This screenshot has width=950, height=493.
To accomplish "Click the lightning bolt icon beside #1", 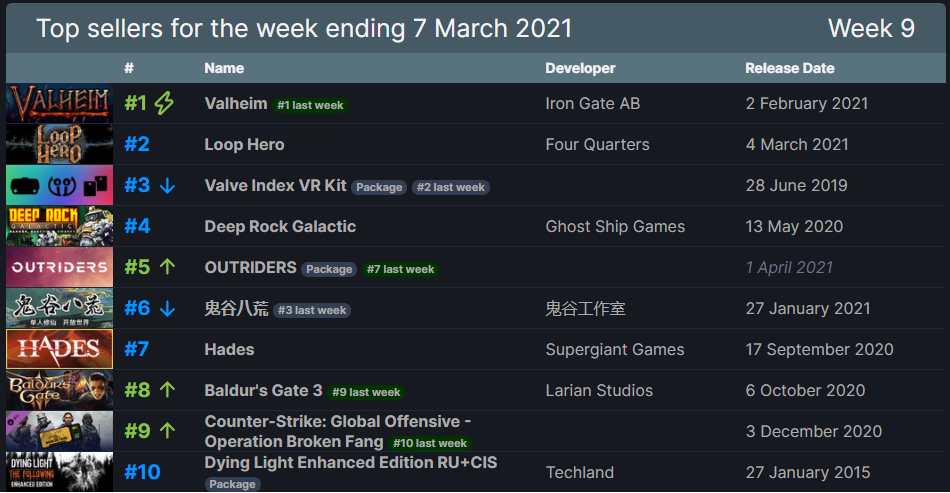I will (164, 104).
